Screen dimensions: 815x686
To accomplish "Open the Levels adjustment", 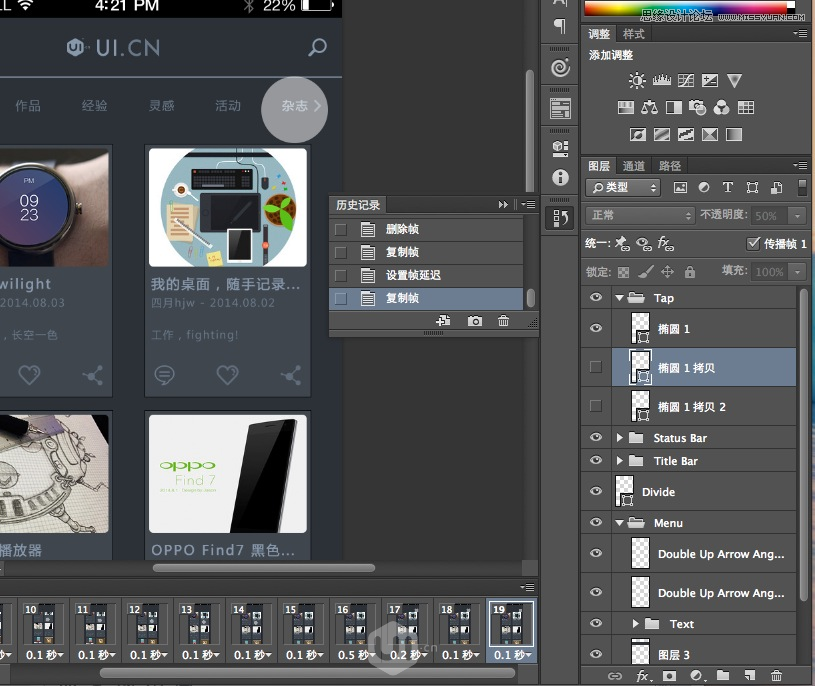I will tap(662, 80).
